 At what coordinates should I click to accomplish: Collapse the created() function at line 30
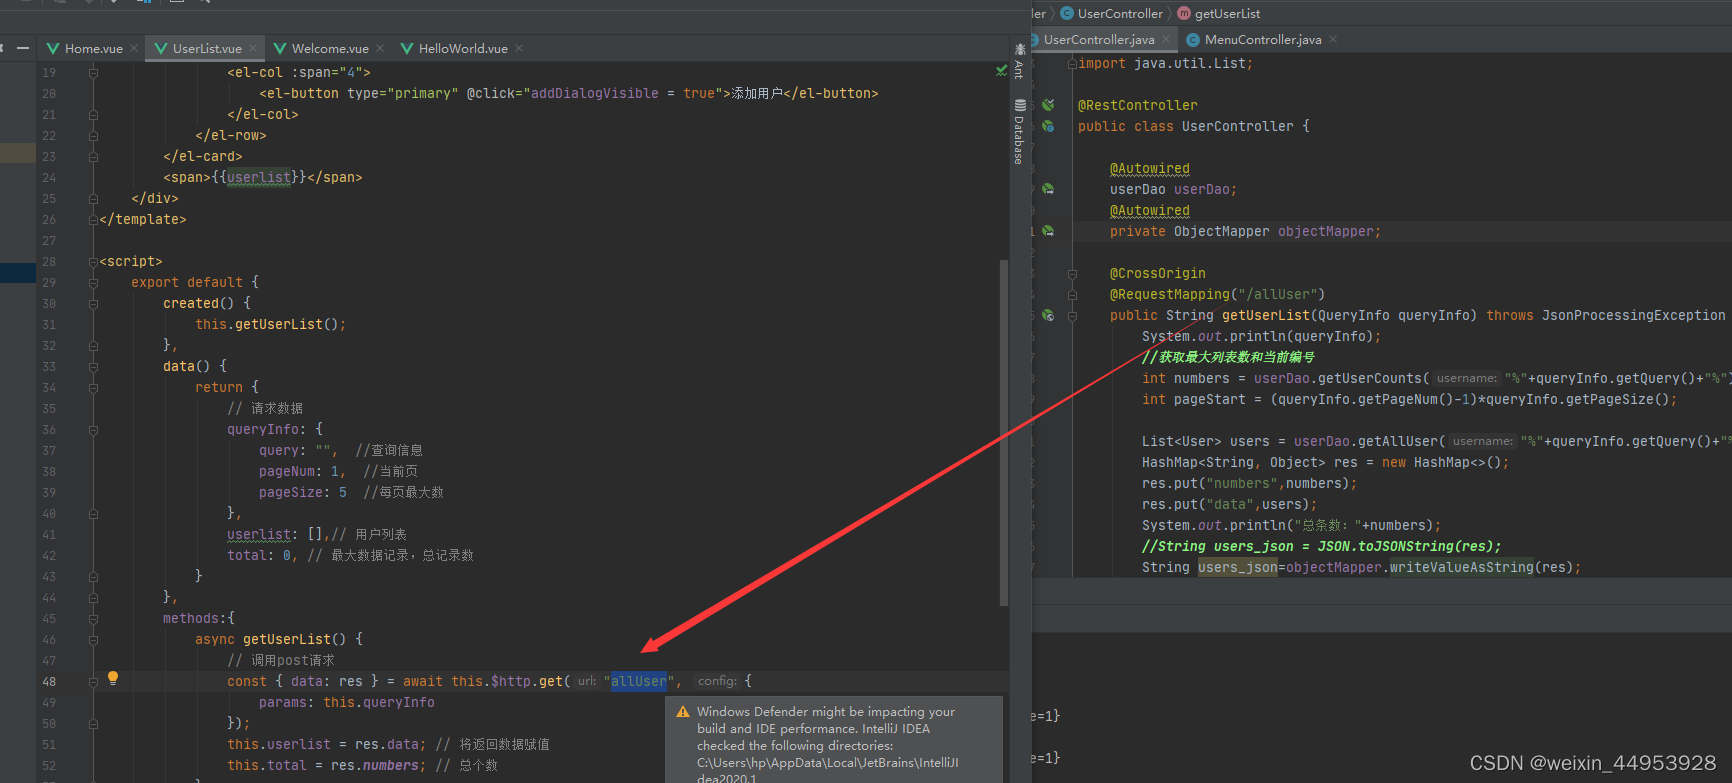[93, 304]
